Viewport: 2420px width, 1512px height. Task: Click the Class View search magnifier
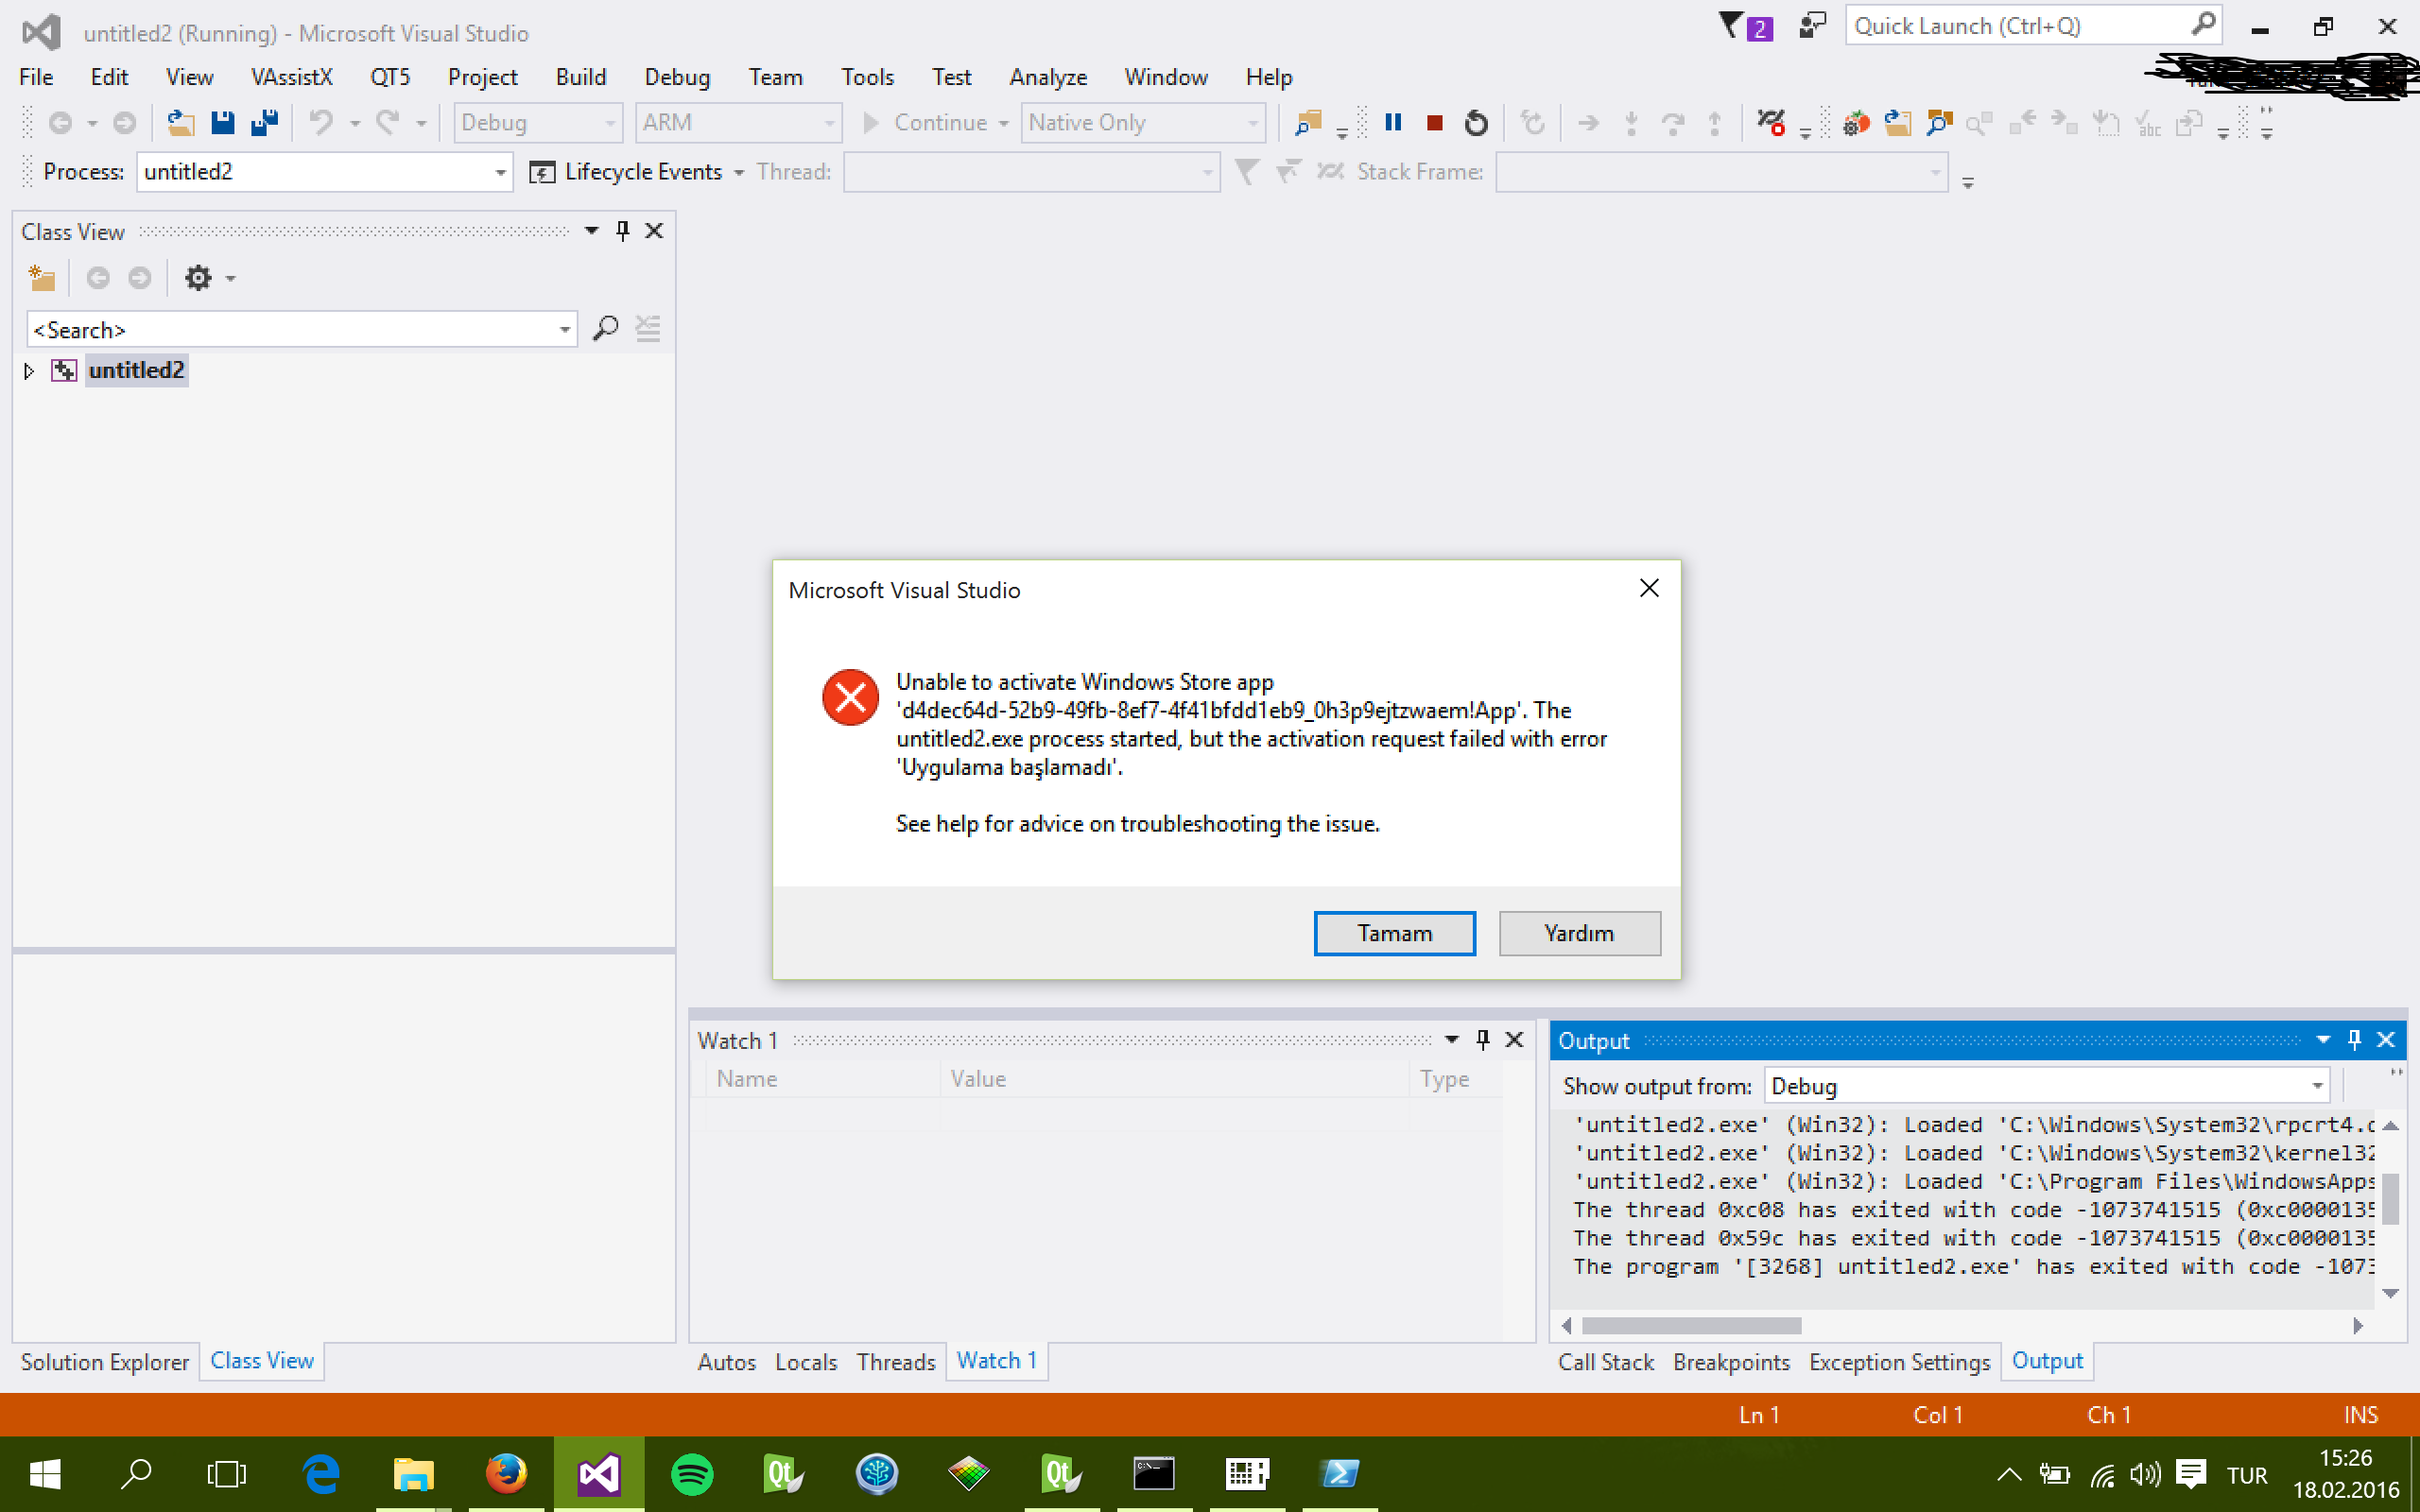tap(605, 329)
